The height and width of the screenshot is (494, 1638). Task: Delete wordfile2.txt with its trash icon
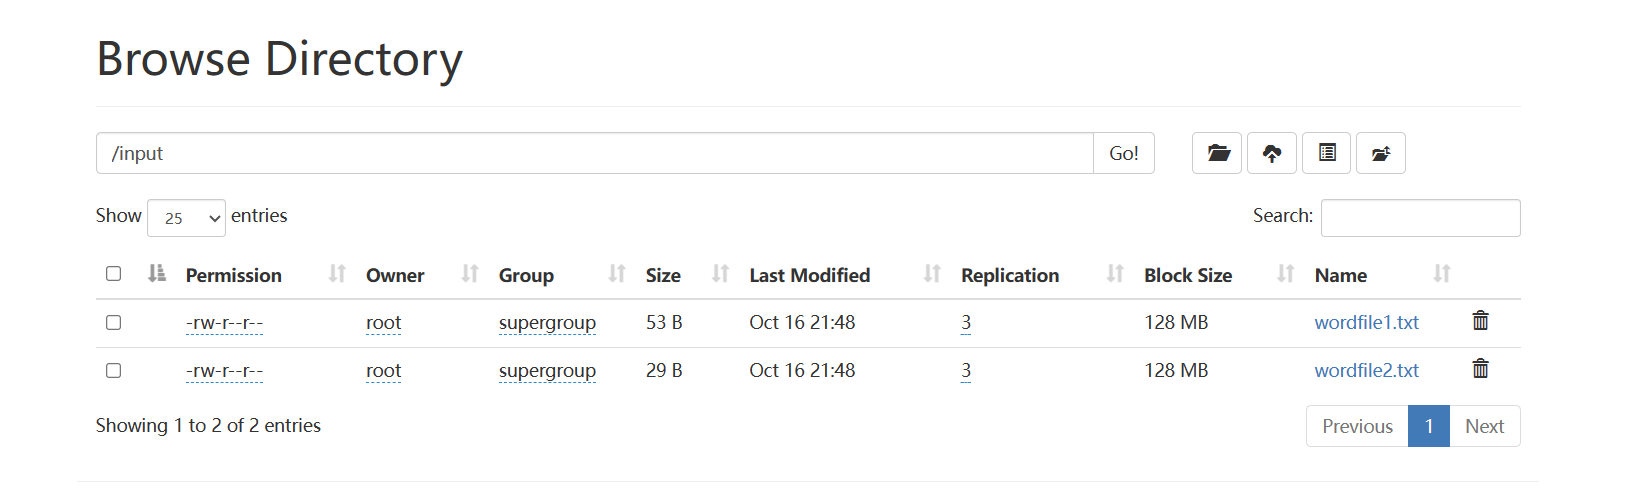tap(1481, 369)
